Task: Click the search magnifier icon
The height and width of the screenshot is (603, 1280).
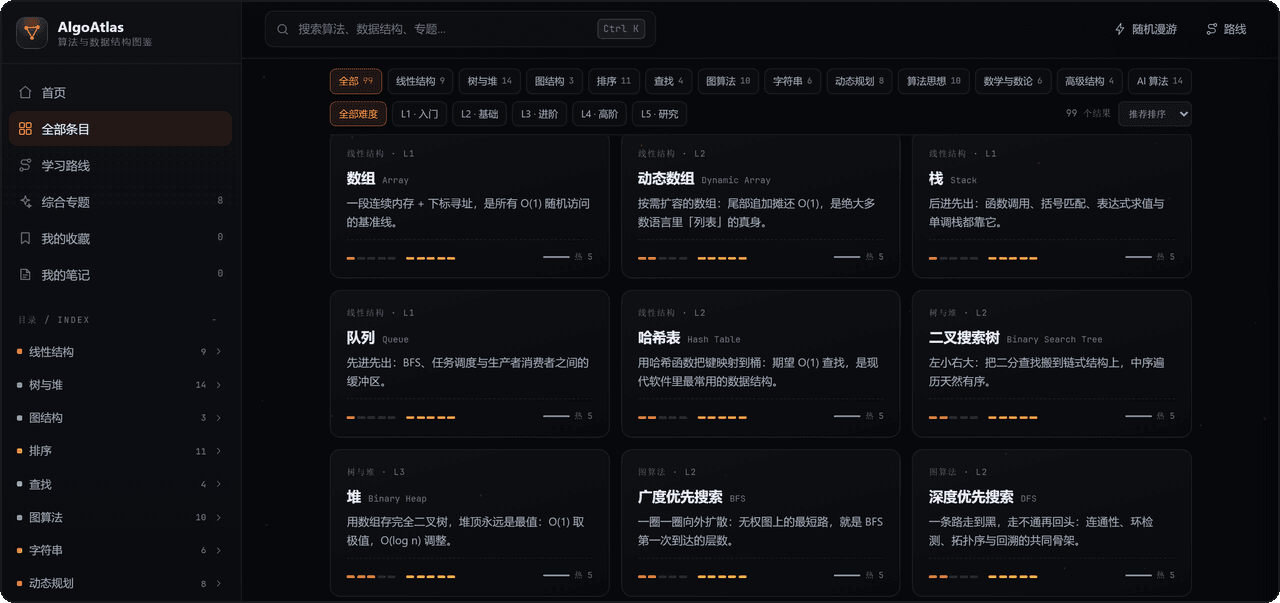Action: click(x=283, y=29)
